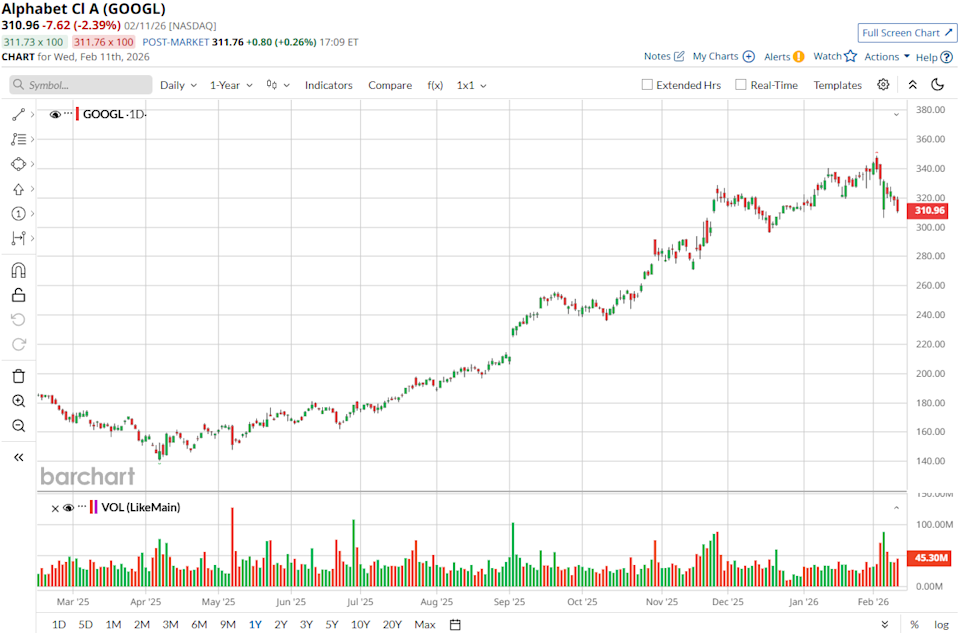The height and width of the screenshot is (633, 960).
Task: Click the Symbol search field
Action: (x=80, y=85)
